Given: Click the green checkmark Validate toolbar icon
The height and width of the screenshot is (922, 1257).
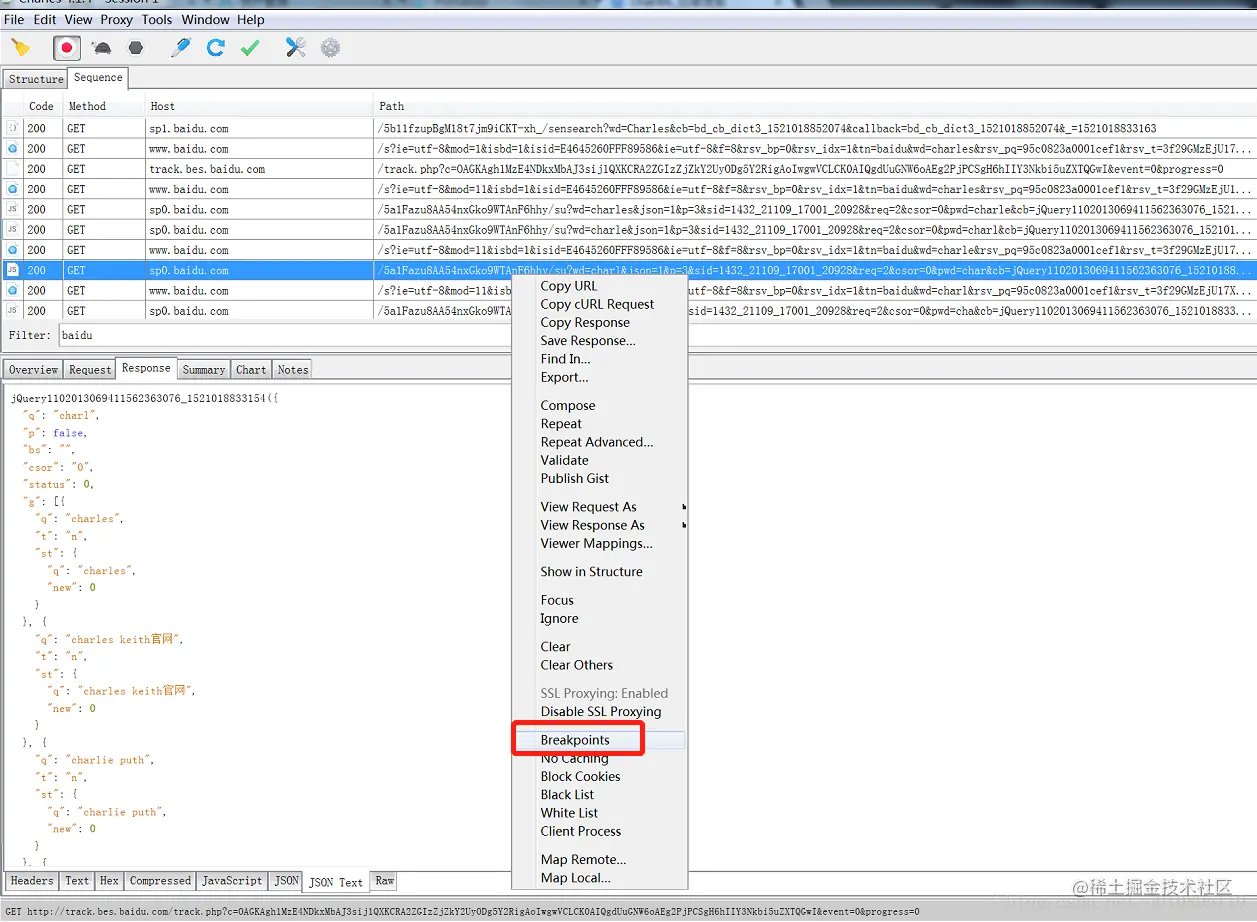Looking at the screenshot, I should tap(250, 47).
